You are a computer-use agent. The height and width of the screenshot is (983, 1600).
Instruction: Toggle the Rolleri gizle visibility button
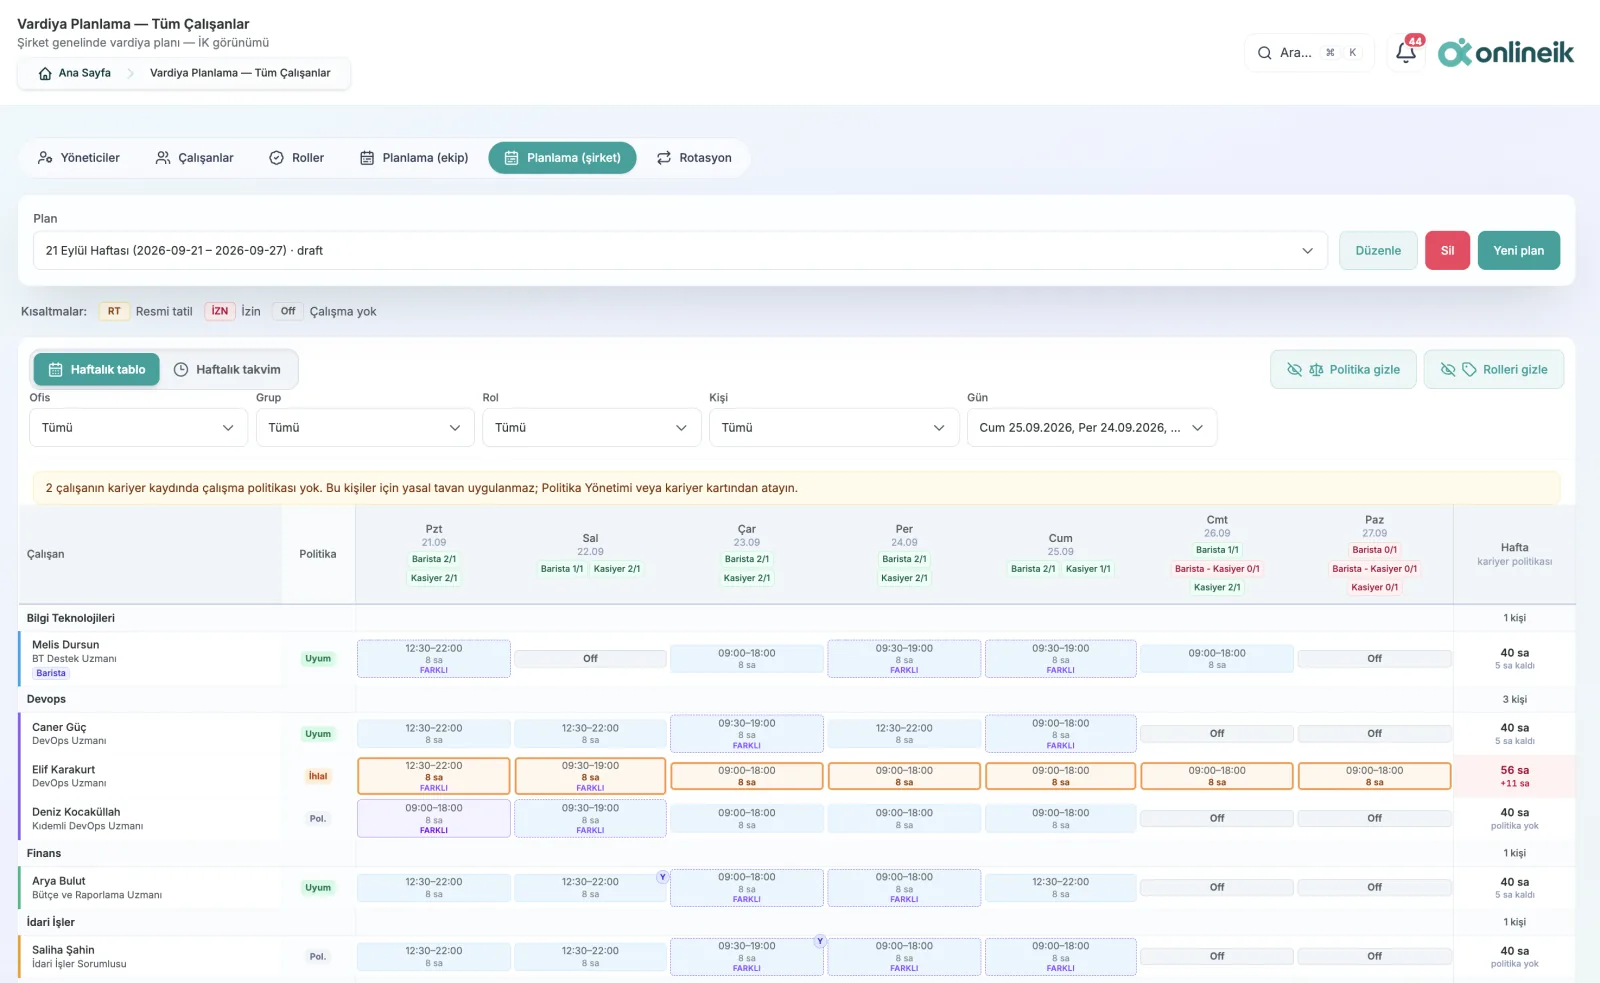click(1494, 370)
